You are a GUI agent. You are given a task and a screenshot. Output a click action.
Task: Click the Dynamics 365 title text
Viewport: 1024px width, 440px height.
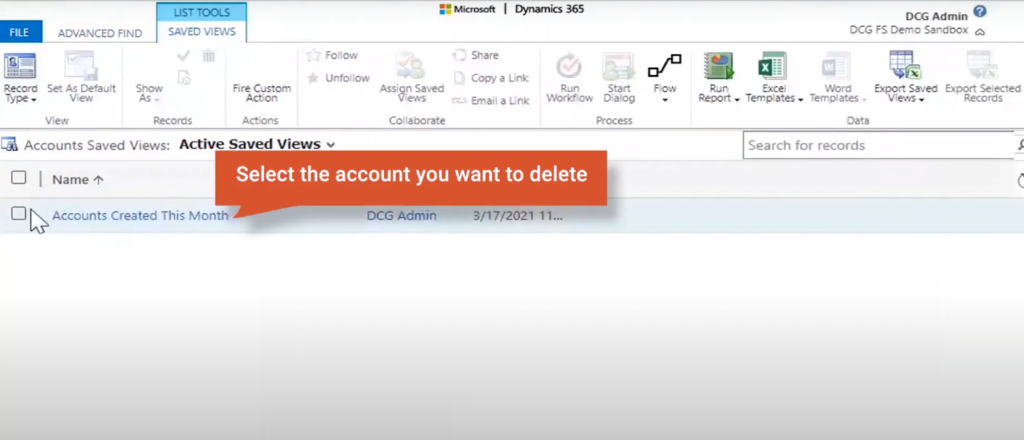[549, 9]
